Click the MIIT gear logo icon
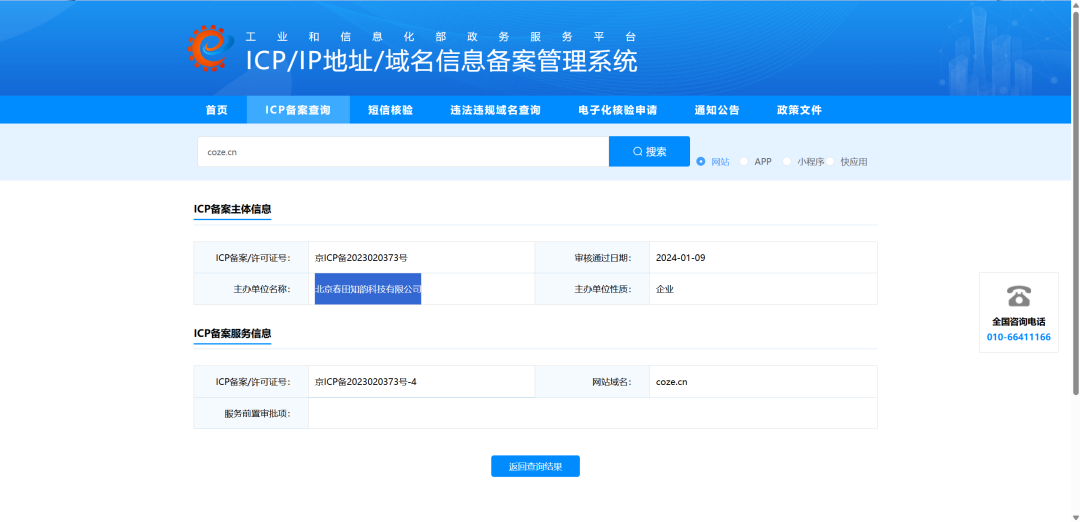 [x=211, y=48]
